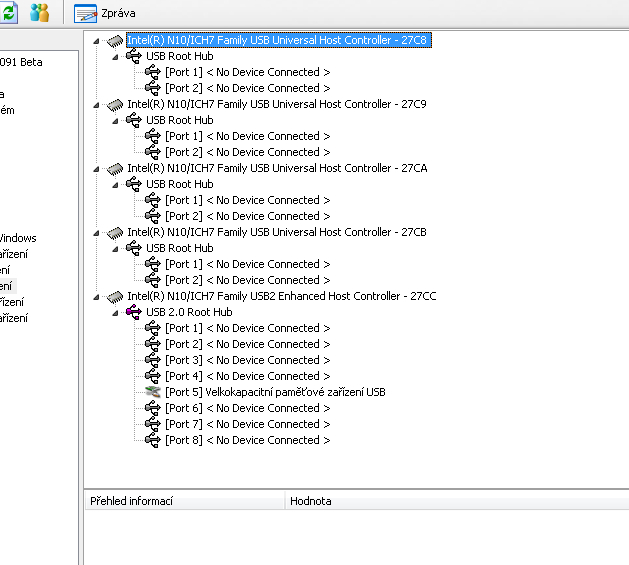Select Intel USB Universal Host Controller - 27CB

(277, 232)
